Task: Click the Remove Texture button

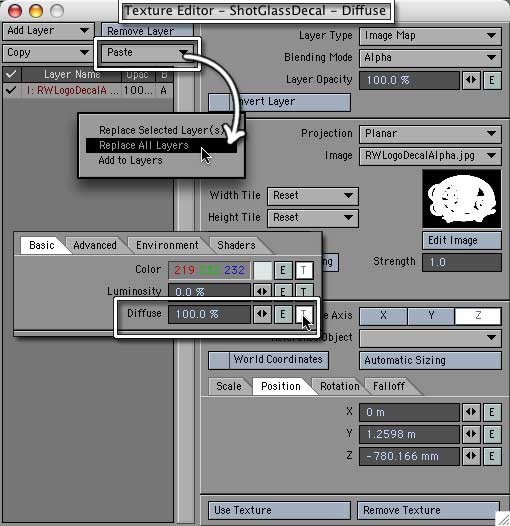Action: click(x=429, y=511)
